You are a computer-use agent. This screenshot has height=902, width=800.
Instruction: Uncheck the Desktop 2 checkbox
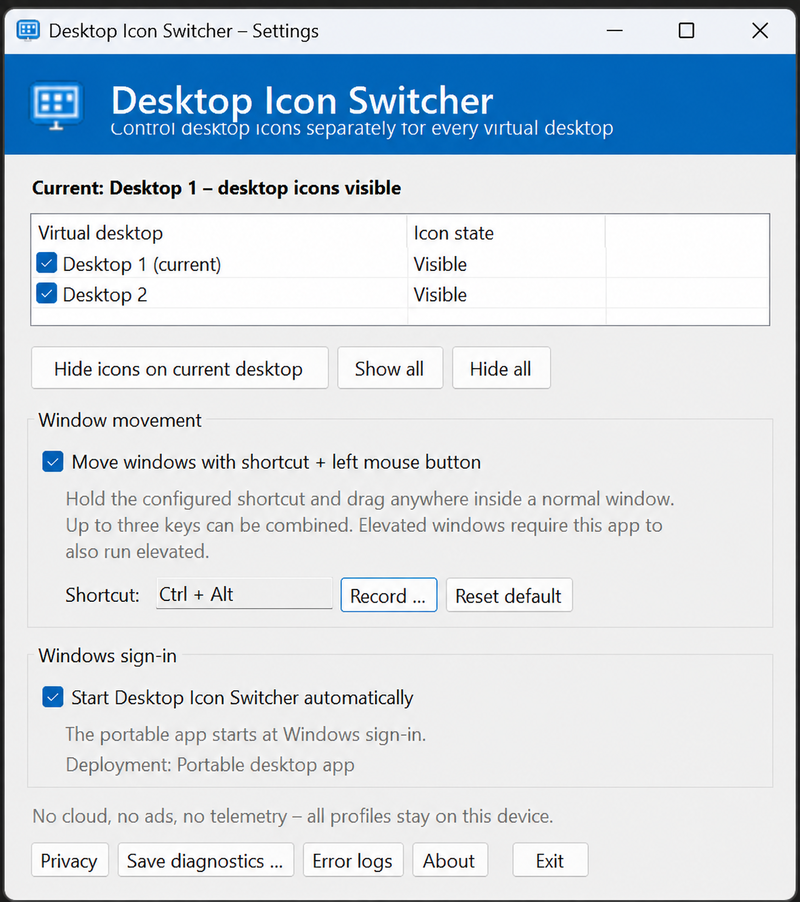point(47,293)
